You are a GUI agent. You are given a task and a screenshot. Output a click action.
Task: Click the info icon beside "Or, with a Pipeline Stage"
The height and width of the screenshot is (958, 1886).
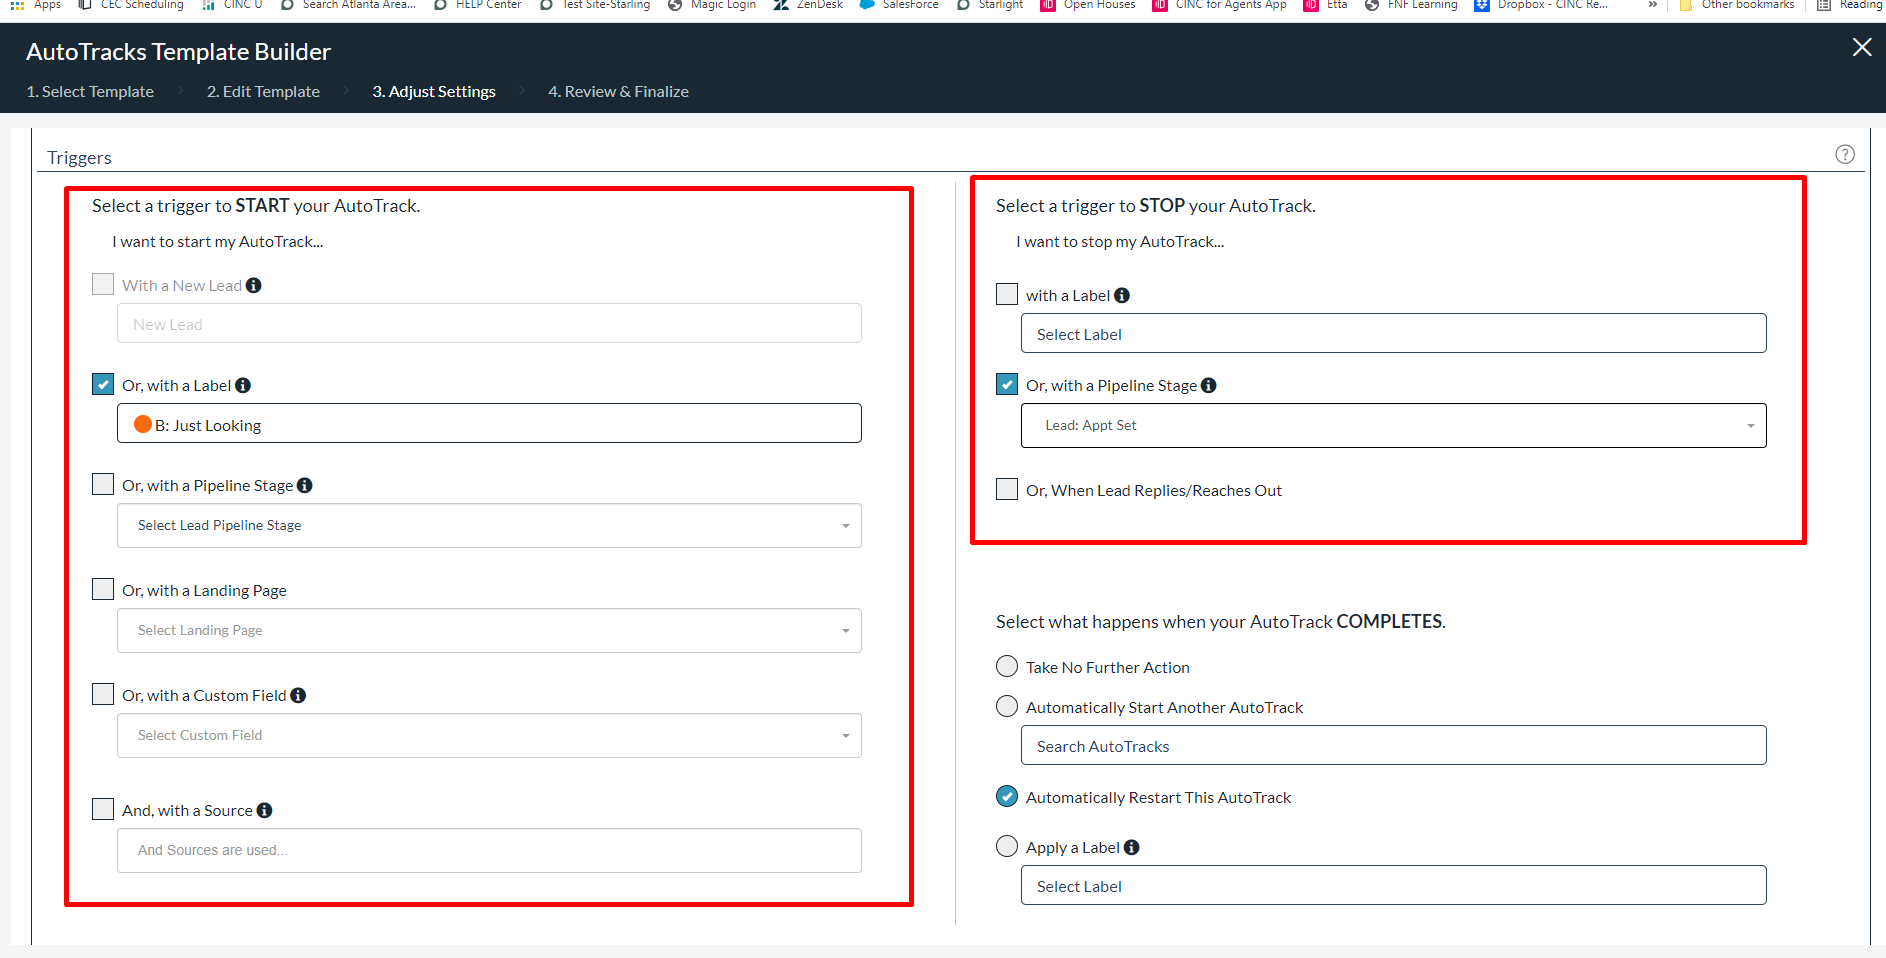coord(306,484)
